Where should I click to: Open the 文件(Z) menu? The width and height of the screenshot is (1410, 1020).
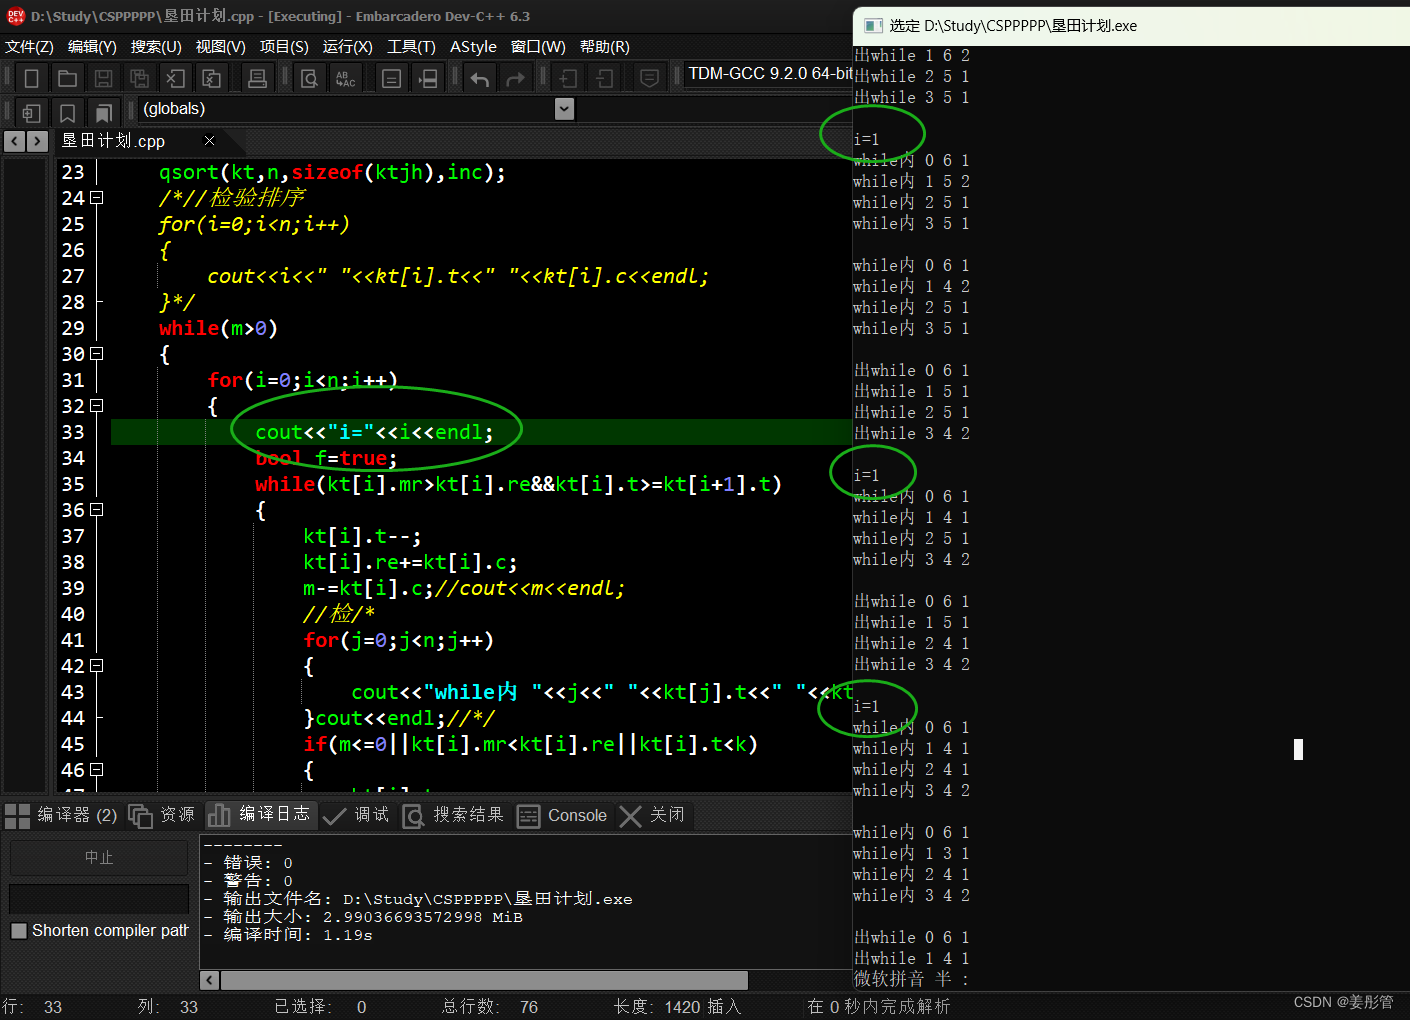click(29, 47)
